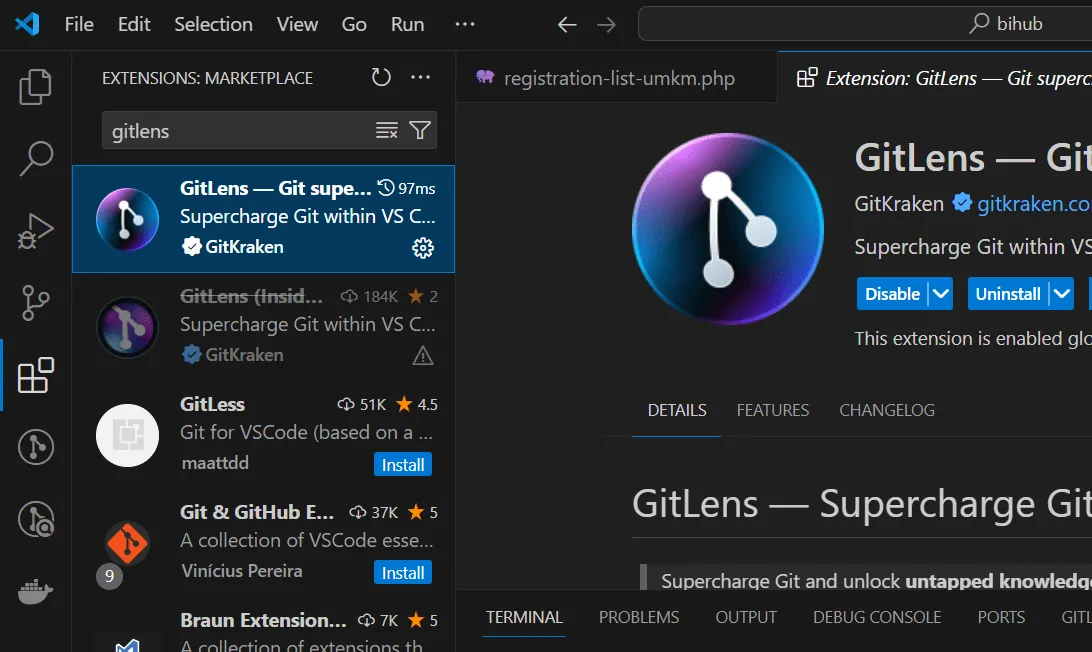
Task: Refresh the extensions marketplace list
Action: 381,78
